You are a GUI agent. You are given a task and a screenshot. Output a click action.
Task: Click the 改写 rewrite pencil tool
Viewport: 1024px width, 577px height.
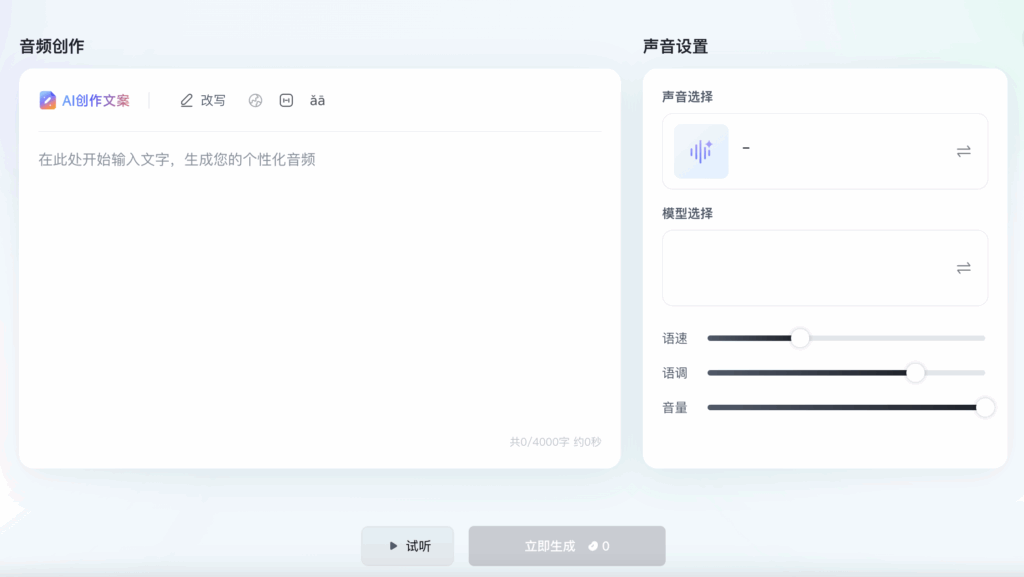click(202, 100)
